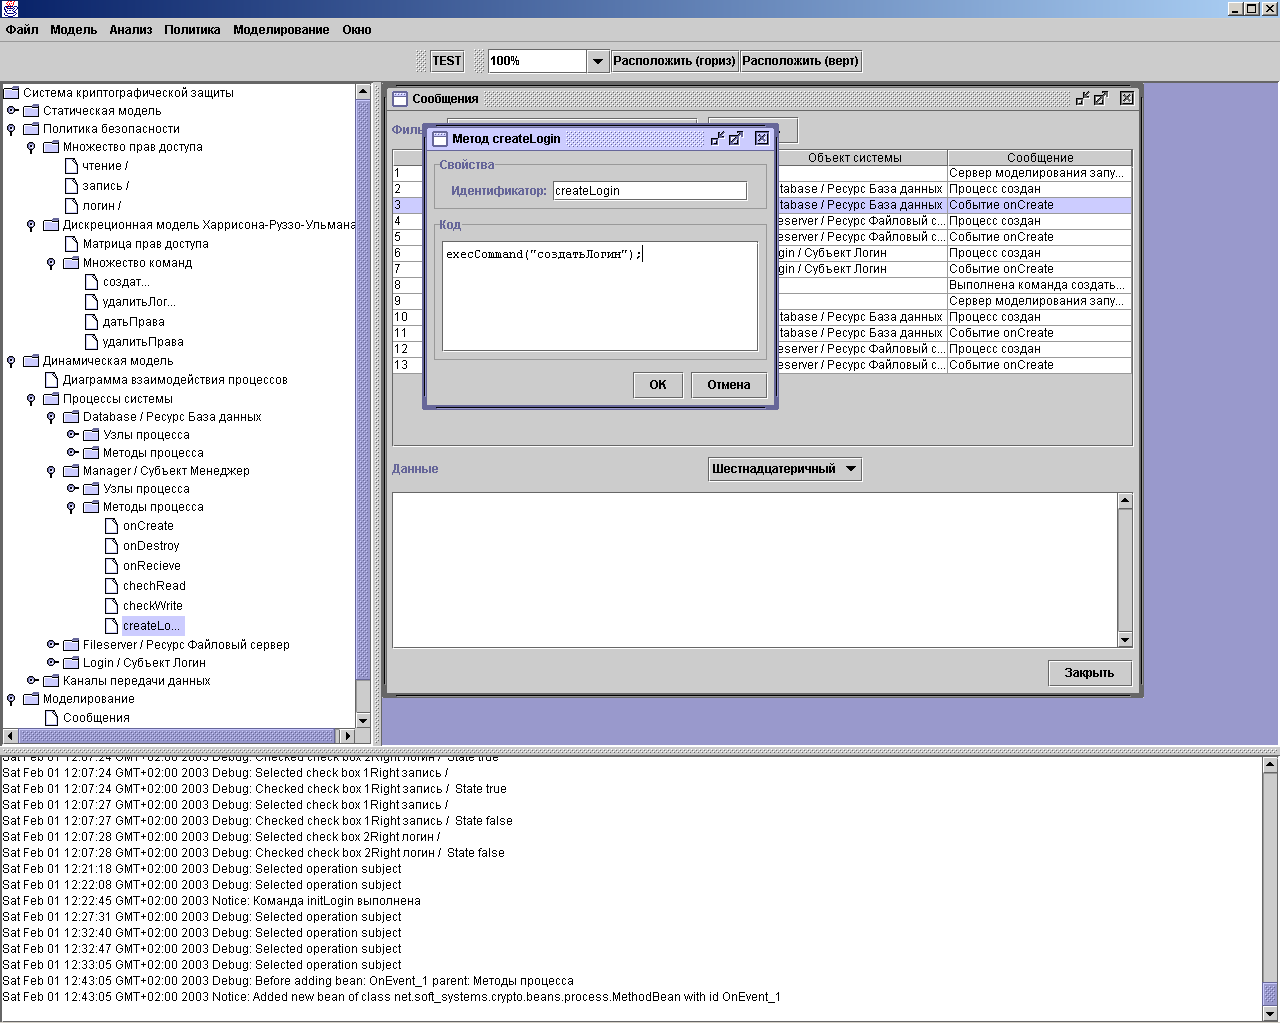Select message row 8 Выполнена команда создать...
The width and height of the screenshot is (1280, 1024).
pyautogui.click(x=762, y=285)
